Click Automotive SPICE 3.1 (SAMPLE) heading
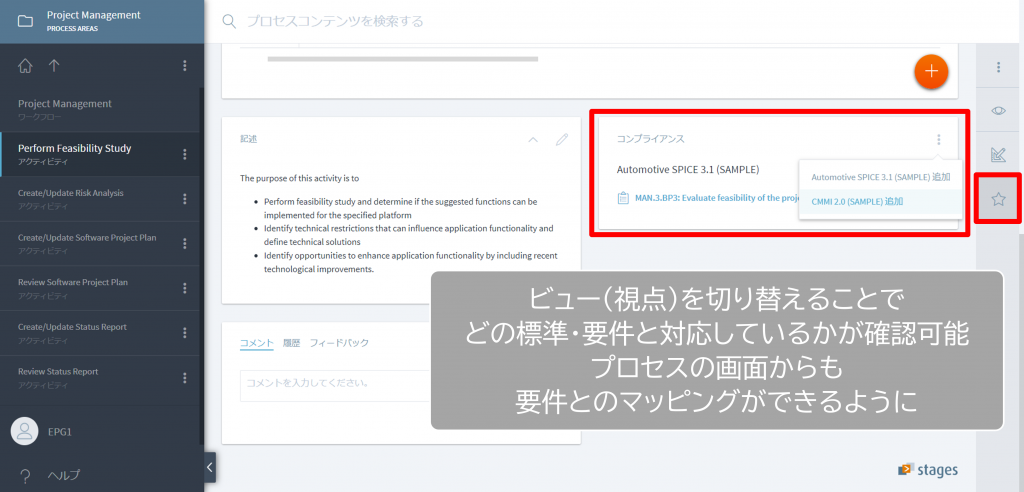Screen dimensions: 1024x492 (688, 169)
